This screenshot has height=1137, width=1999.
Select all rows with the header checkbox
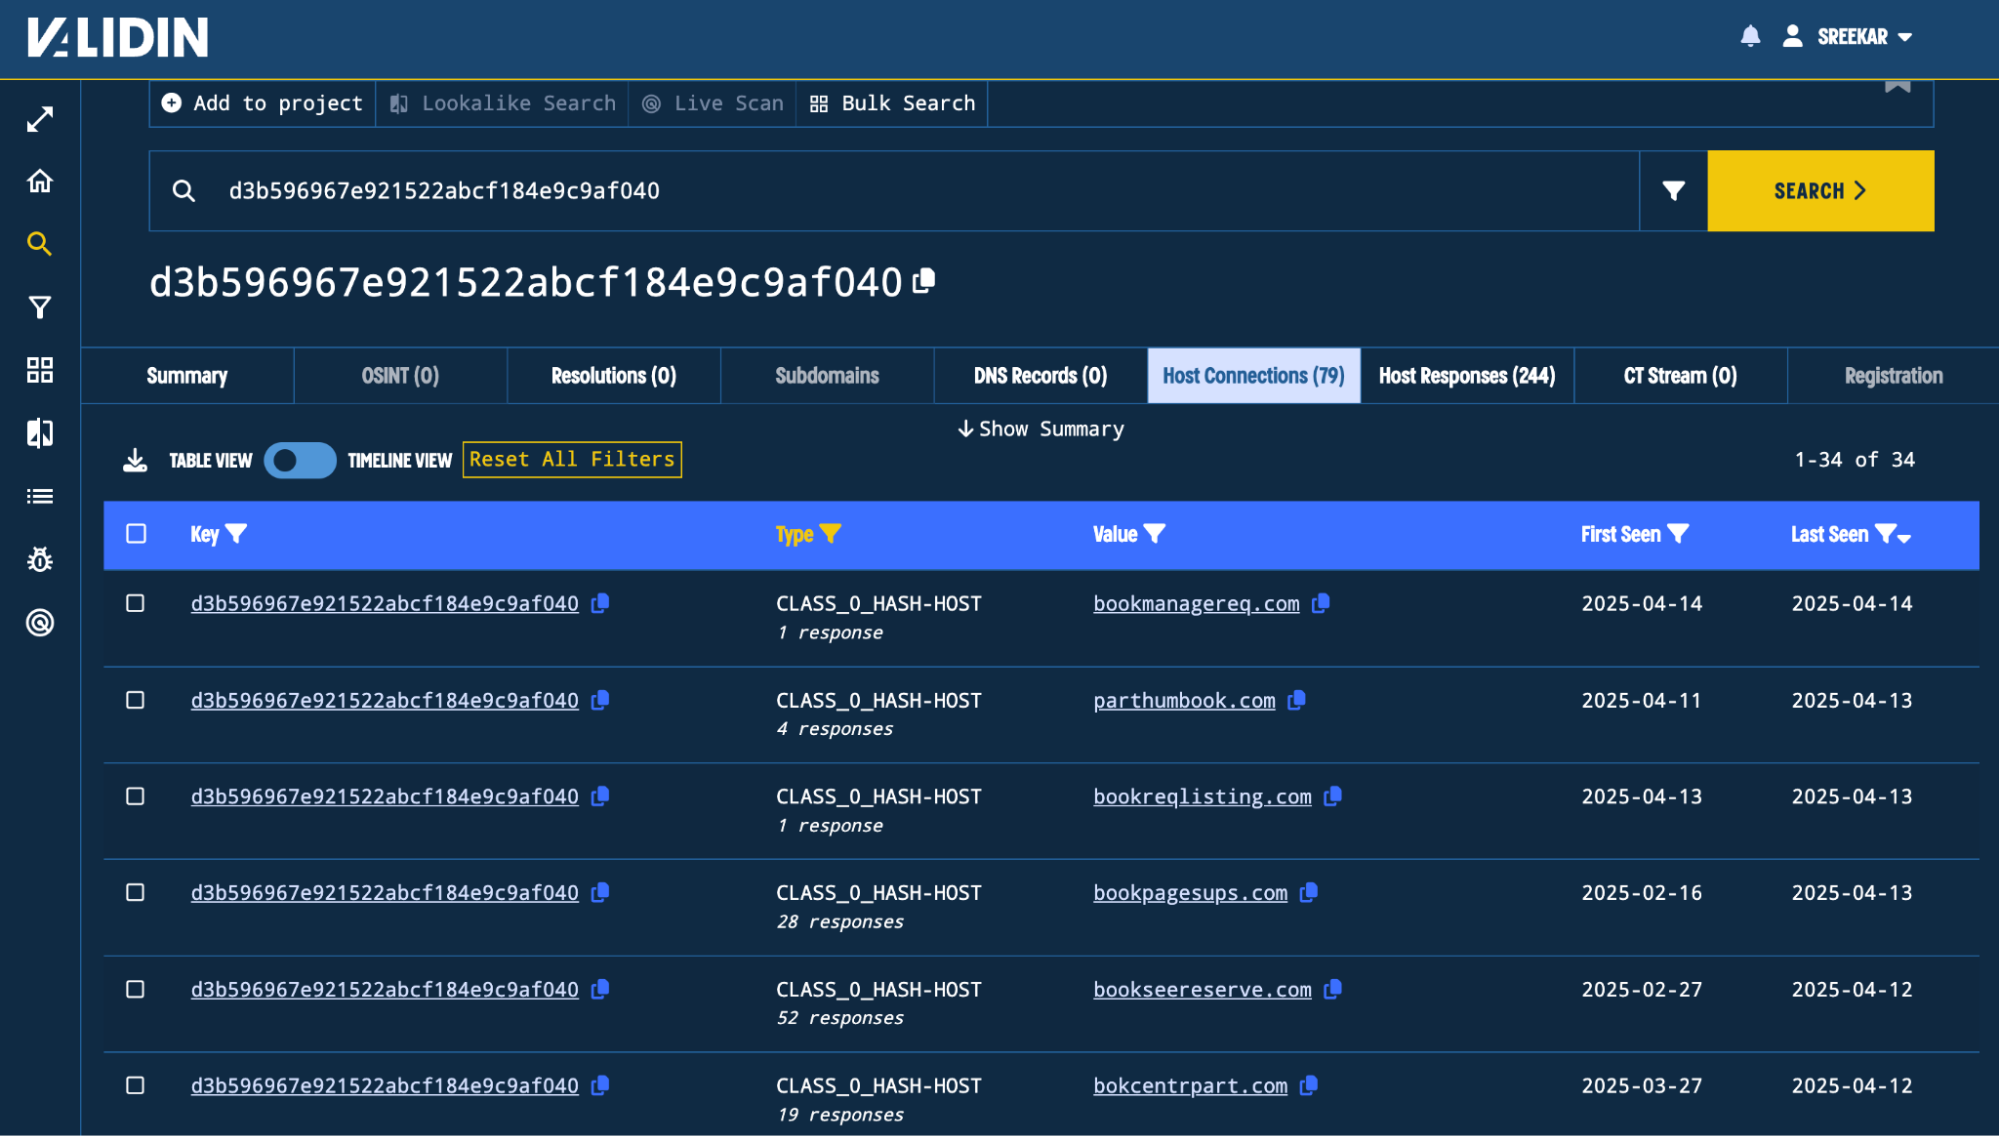click(x=136, y=535)
